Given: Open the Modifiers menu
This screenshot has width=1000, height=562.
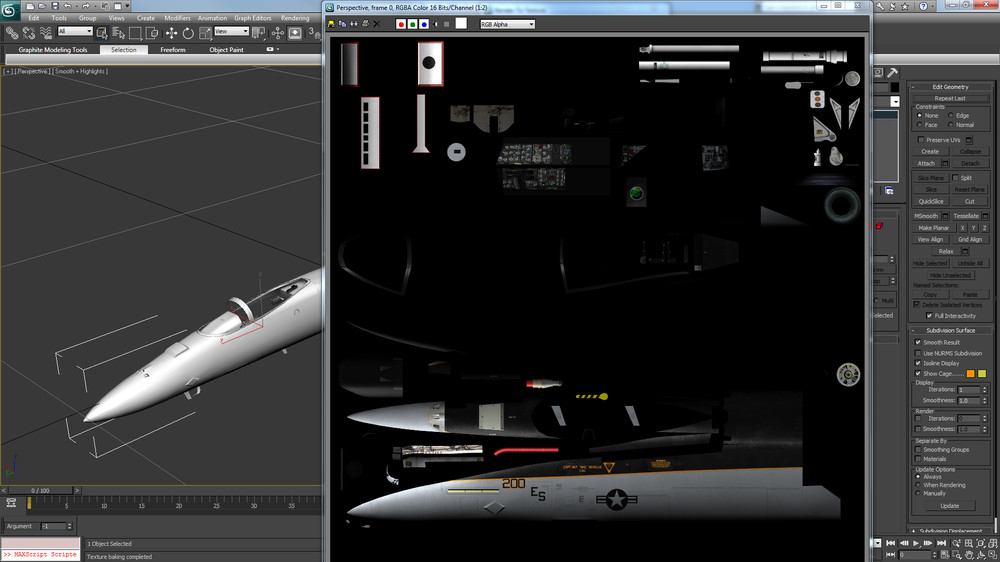Looking at the screenshot, I should click(177, 18).
